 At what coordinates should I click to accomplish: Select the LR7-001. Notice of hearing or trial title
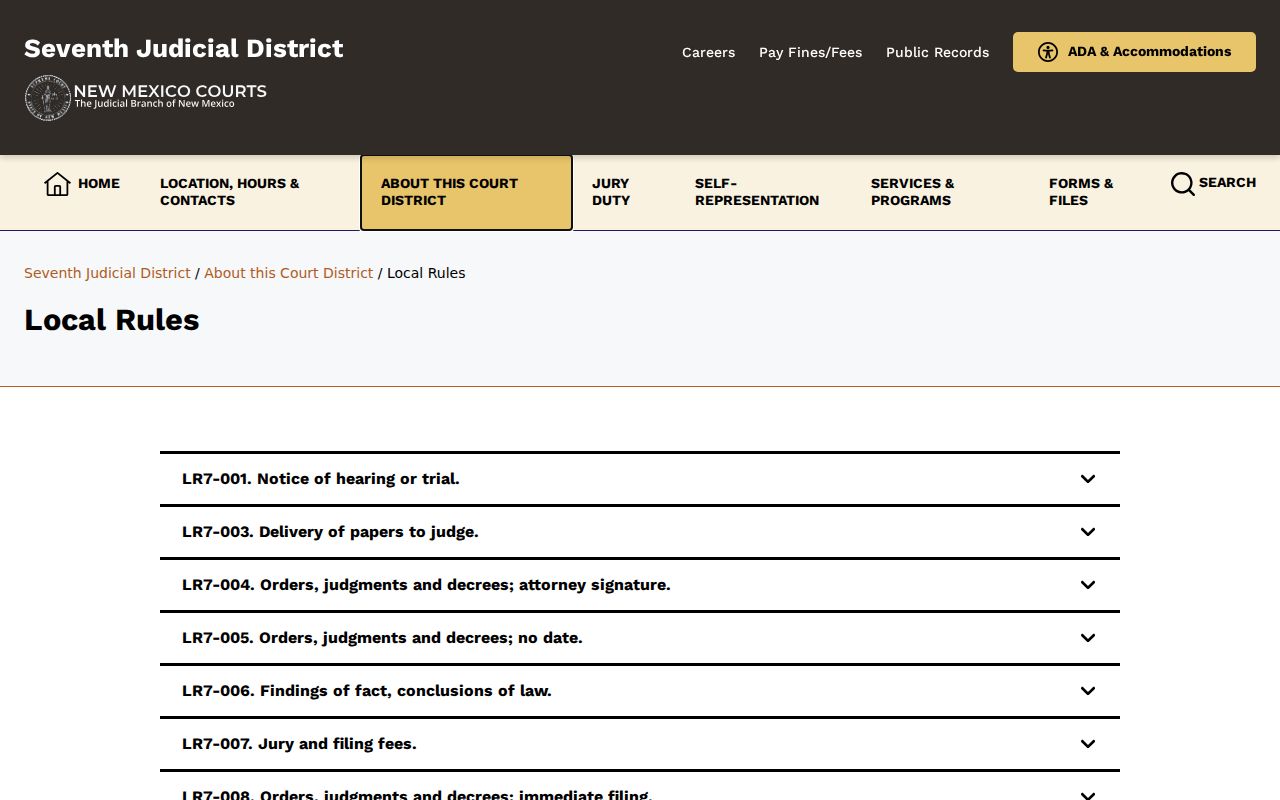coord(321,479)
